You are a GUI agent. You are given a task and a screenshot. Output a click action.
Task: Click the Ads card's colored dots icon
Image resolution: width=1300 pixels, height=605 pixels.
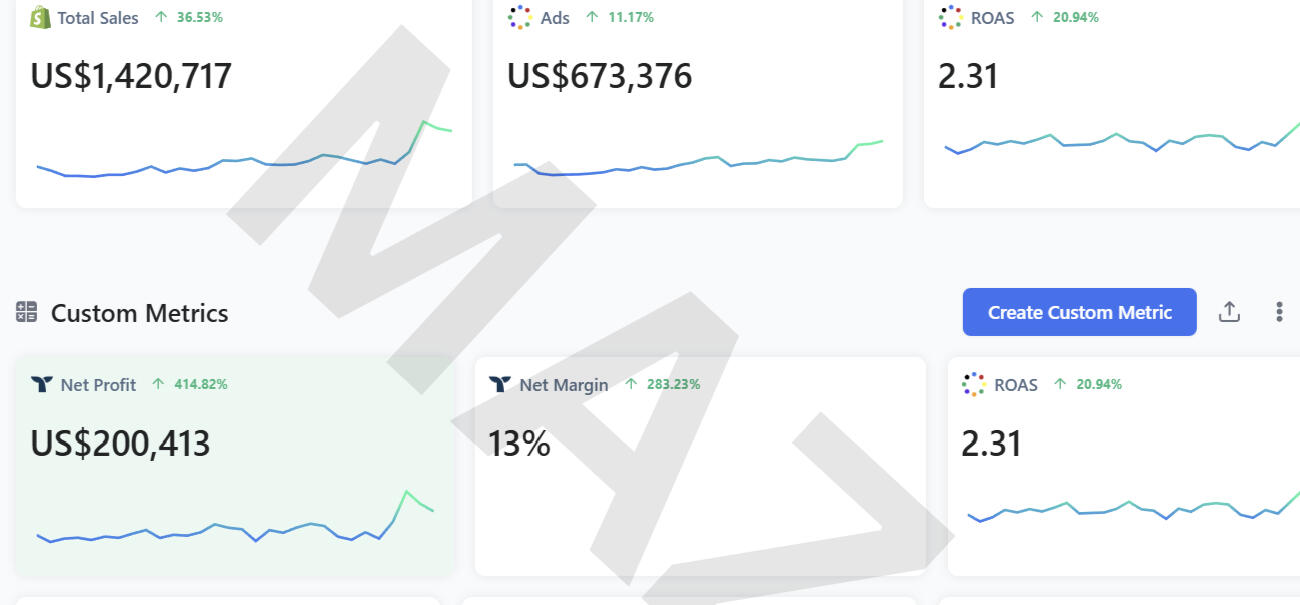pyautogui.click(x=519, y=17)
